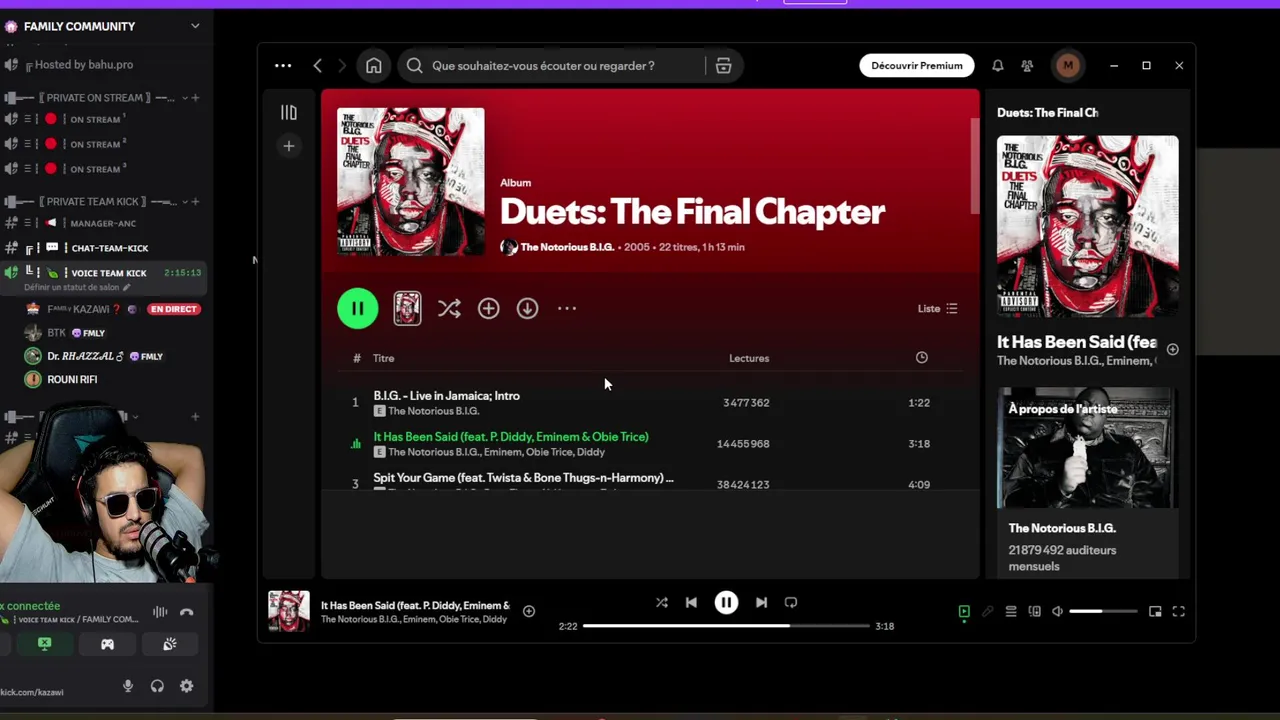Open the Spotify three-dot app menu

coord(283,66)
